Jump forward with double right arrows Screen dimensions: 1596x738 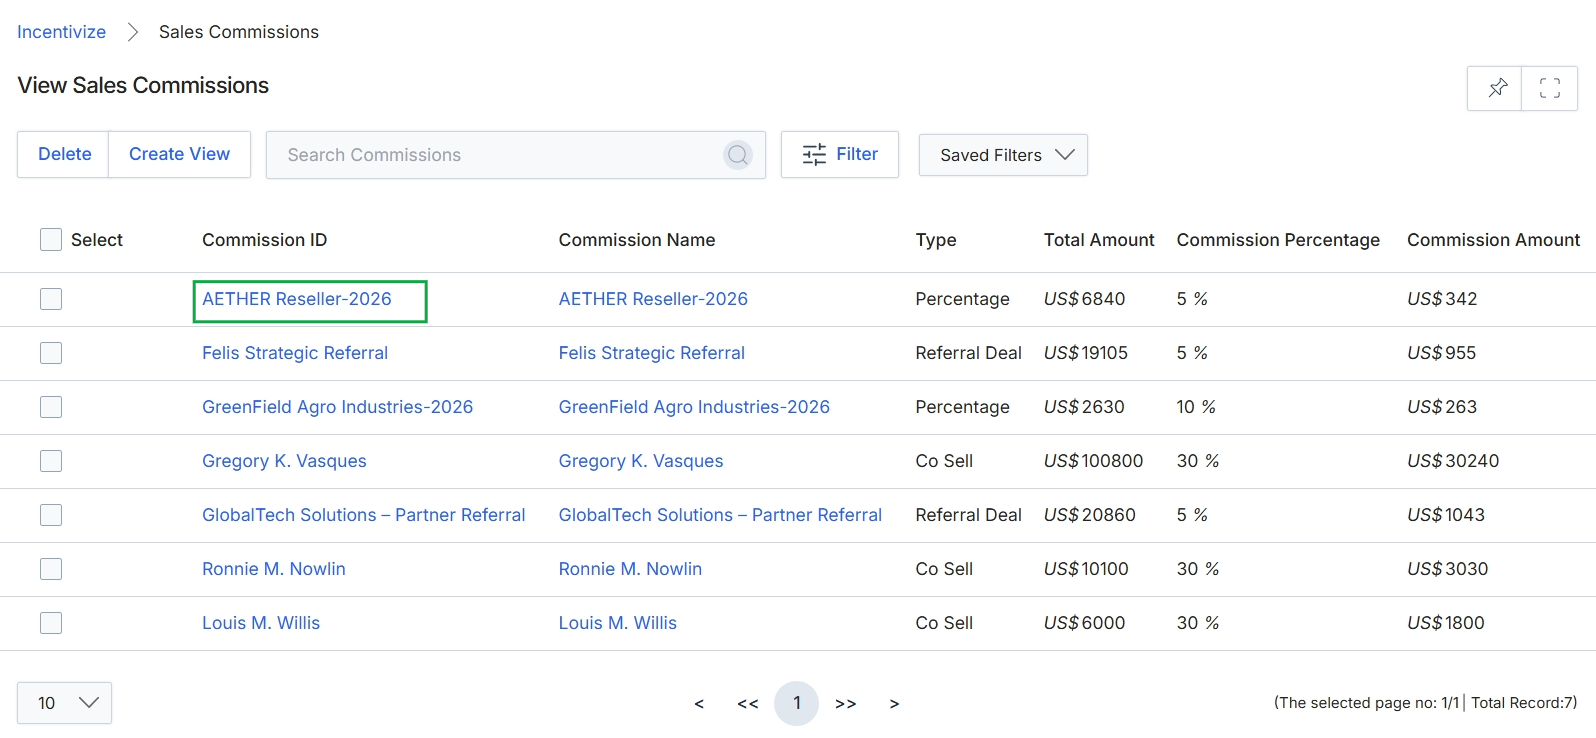point(846,704)
